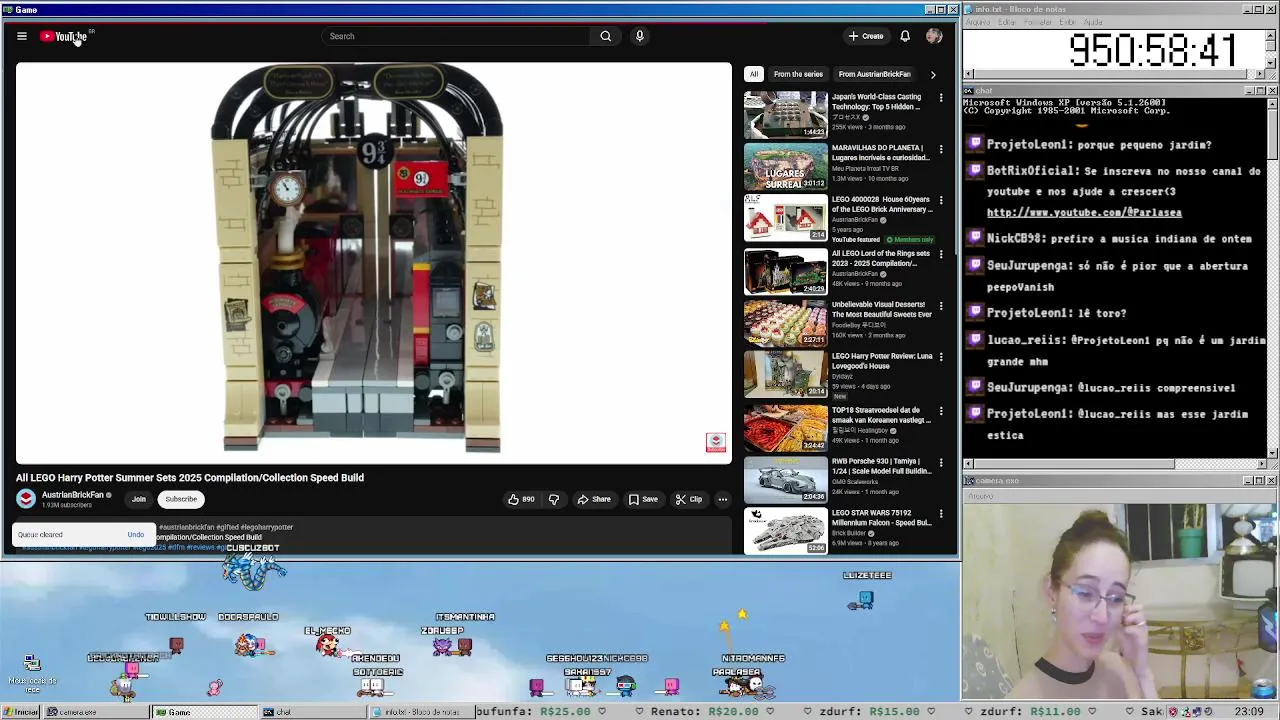
Task: Open options for Maravilhas do Planeta video
Action: [941, 149]
